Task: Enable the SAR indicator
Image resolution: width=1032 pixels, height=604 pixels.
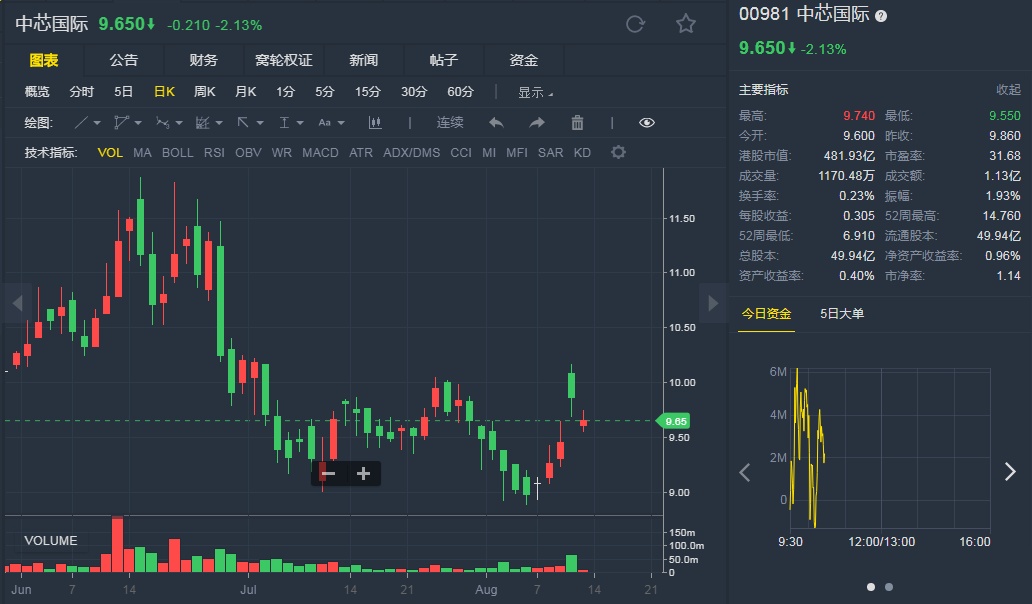Action: pyautogui.click(x=550, y=153)
